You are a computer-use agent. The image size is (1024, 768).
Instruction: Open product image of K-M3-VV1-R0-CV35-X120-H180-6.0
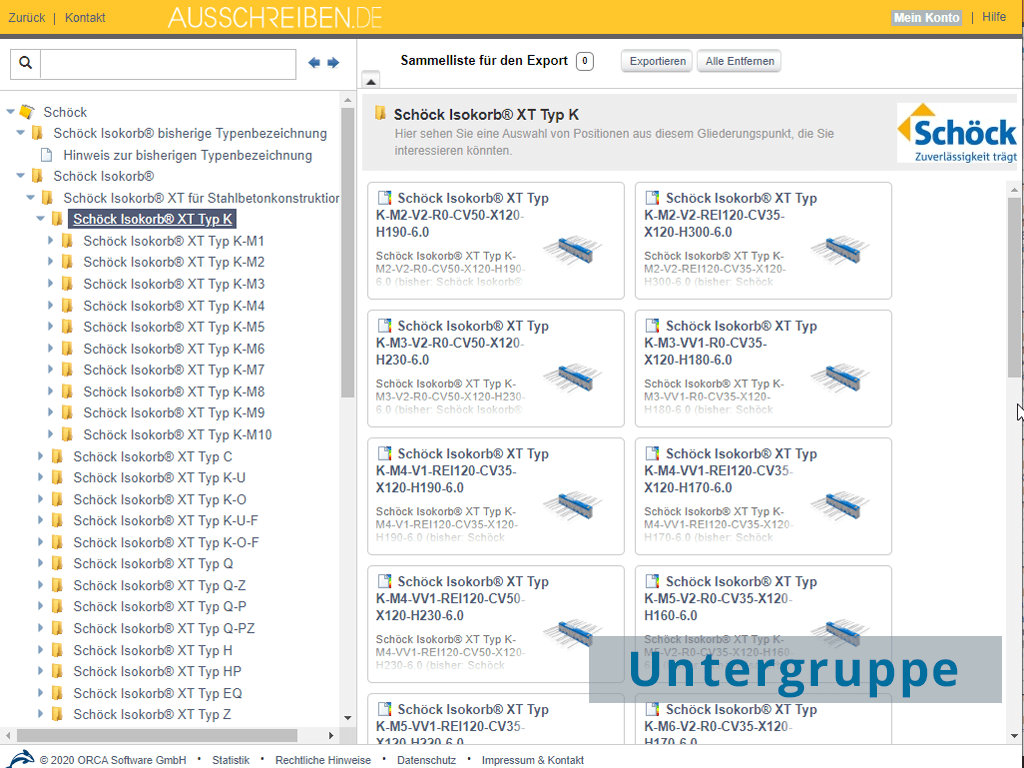840,377
